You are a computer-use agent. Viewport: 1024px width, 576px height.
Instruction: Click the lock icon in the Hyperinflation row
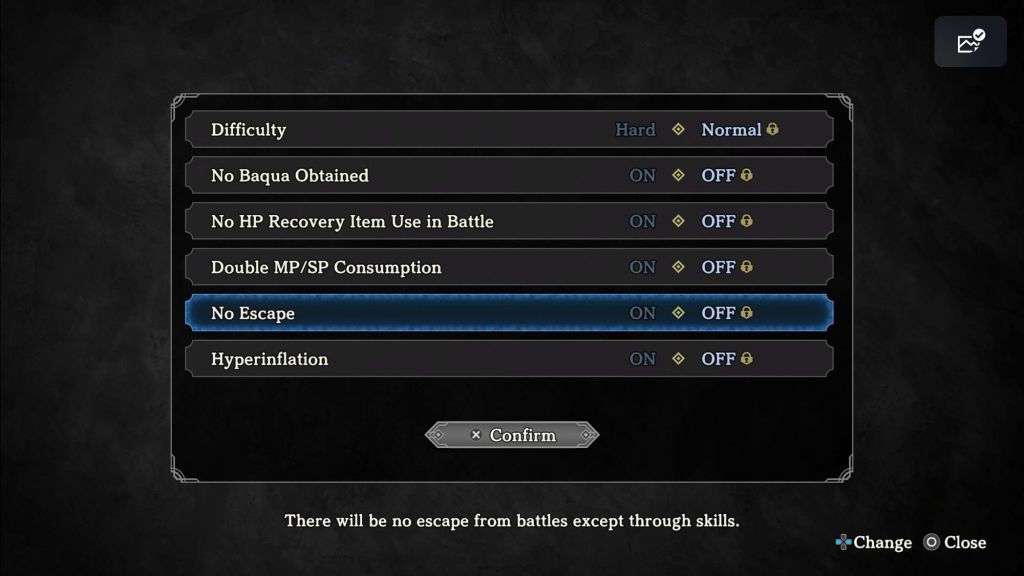[x=747, y=359]
